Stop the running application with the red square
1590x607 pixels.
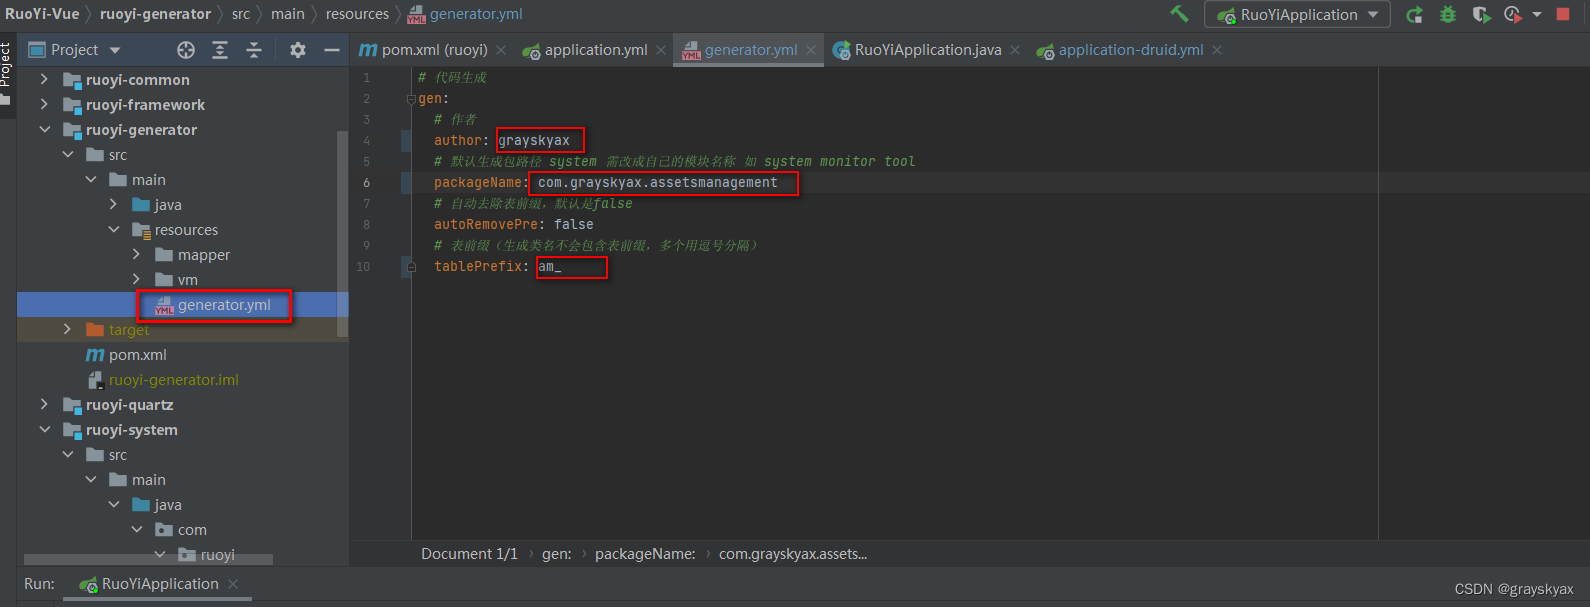(1563, 14)
